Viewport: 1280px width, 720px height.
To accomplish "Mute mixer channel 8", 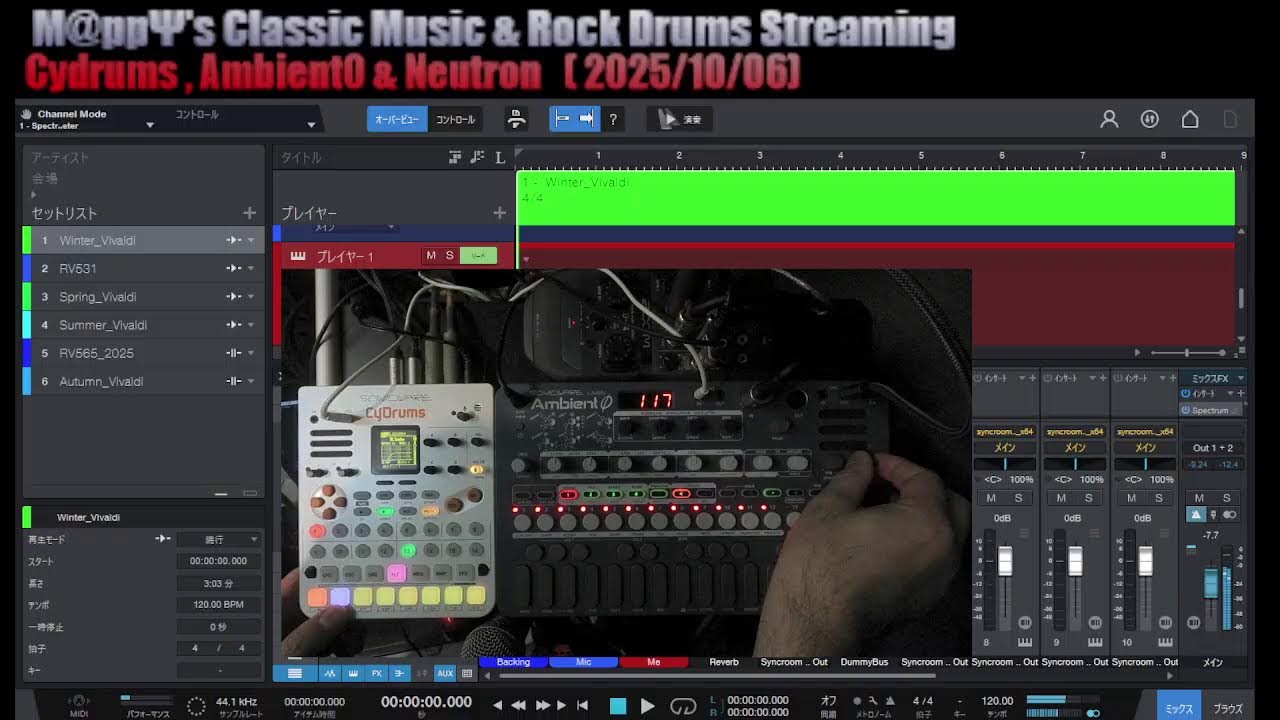I will (x=991, y=498).
